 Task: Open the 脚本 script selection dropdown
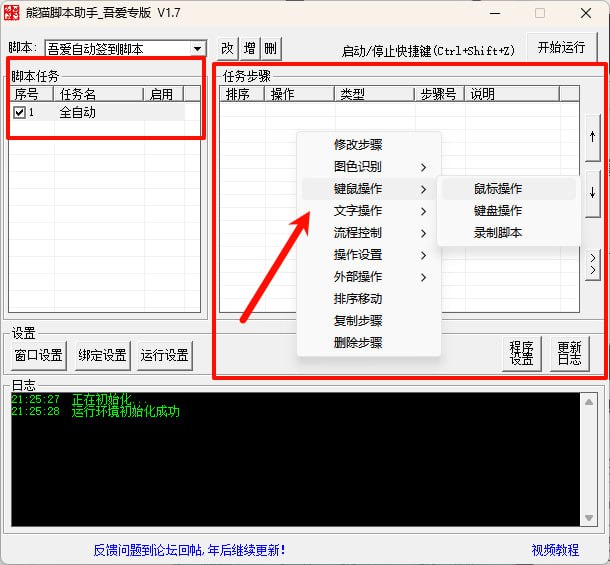click(x=197, y=49)
